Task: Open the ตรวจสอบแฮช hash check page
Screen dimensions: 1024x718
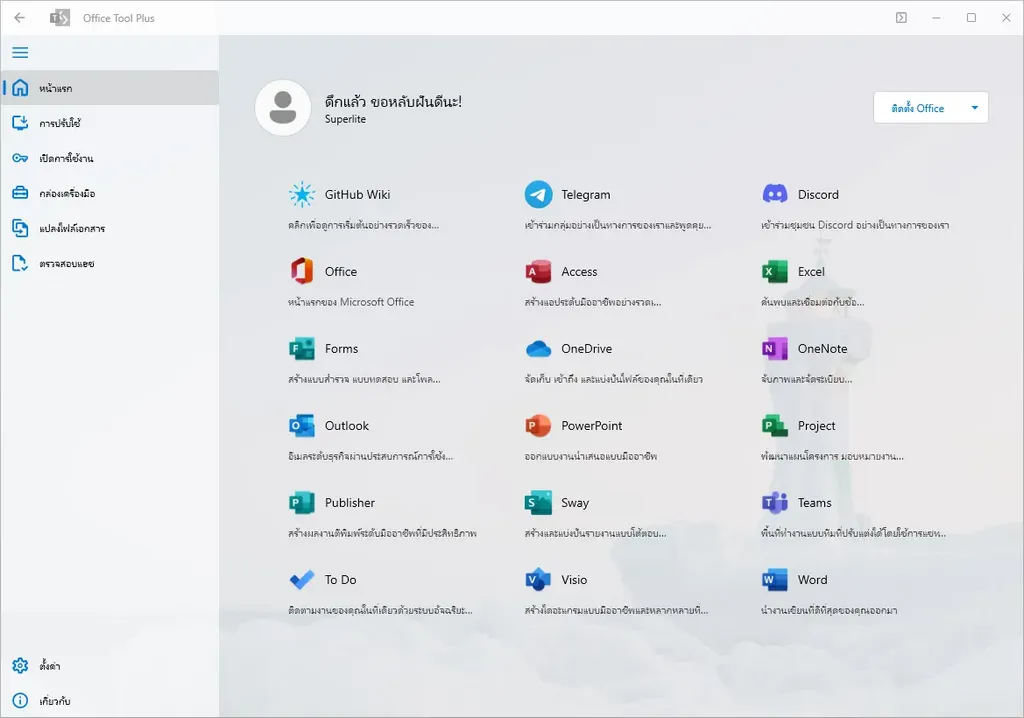Action: [x=110, y=264]
